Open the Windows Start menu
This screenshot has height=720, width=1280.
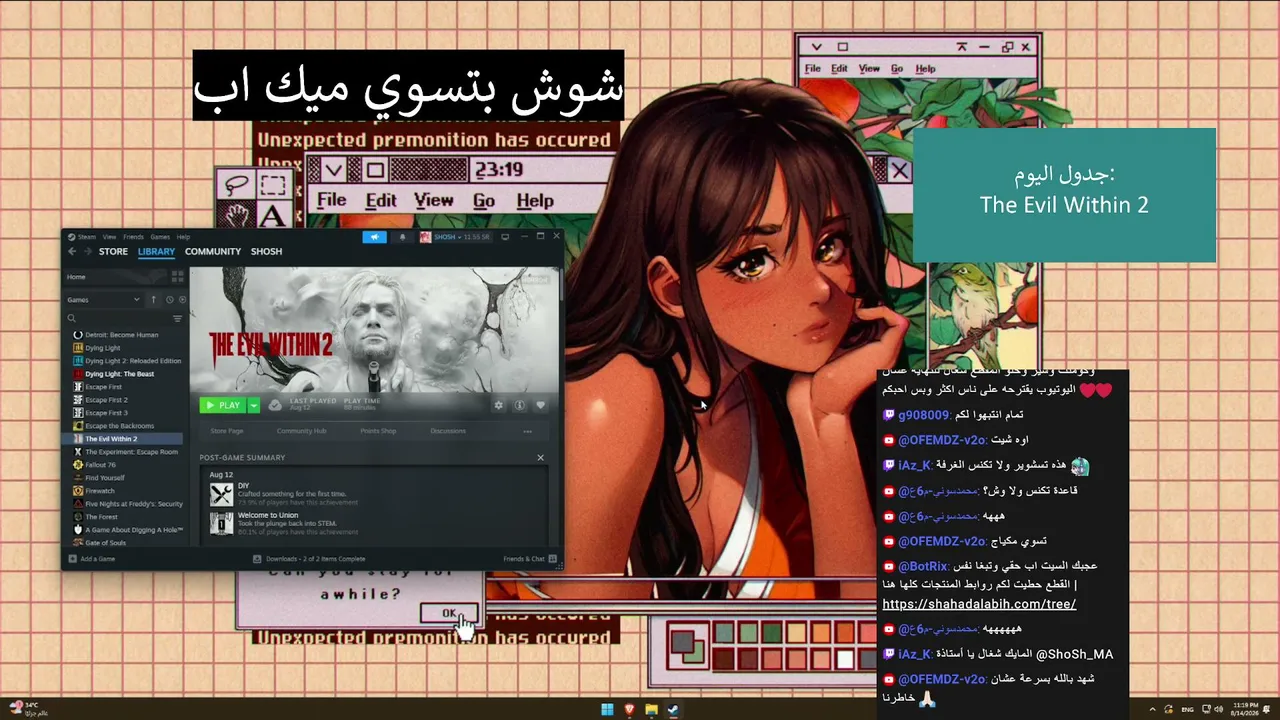click(607, 710)
